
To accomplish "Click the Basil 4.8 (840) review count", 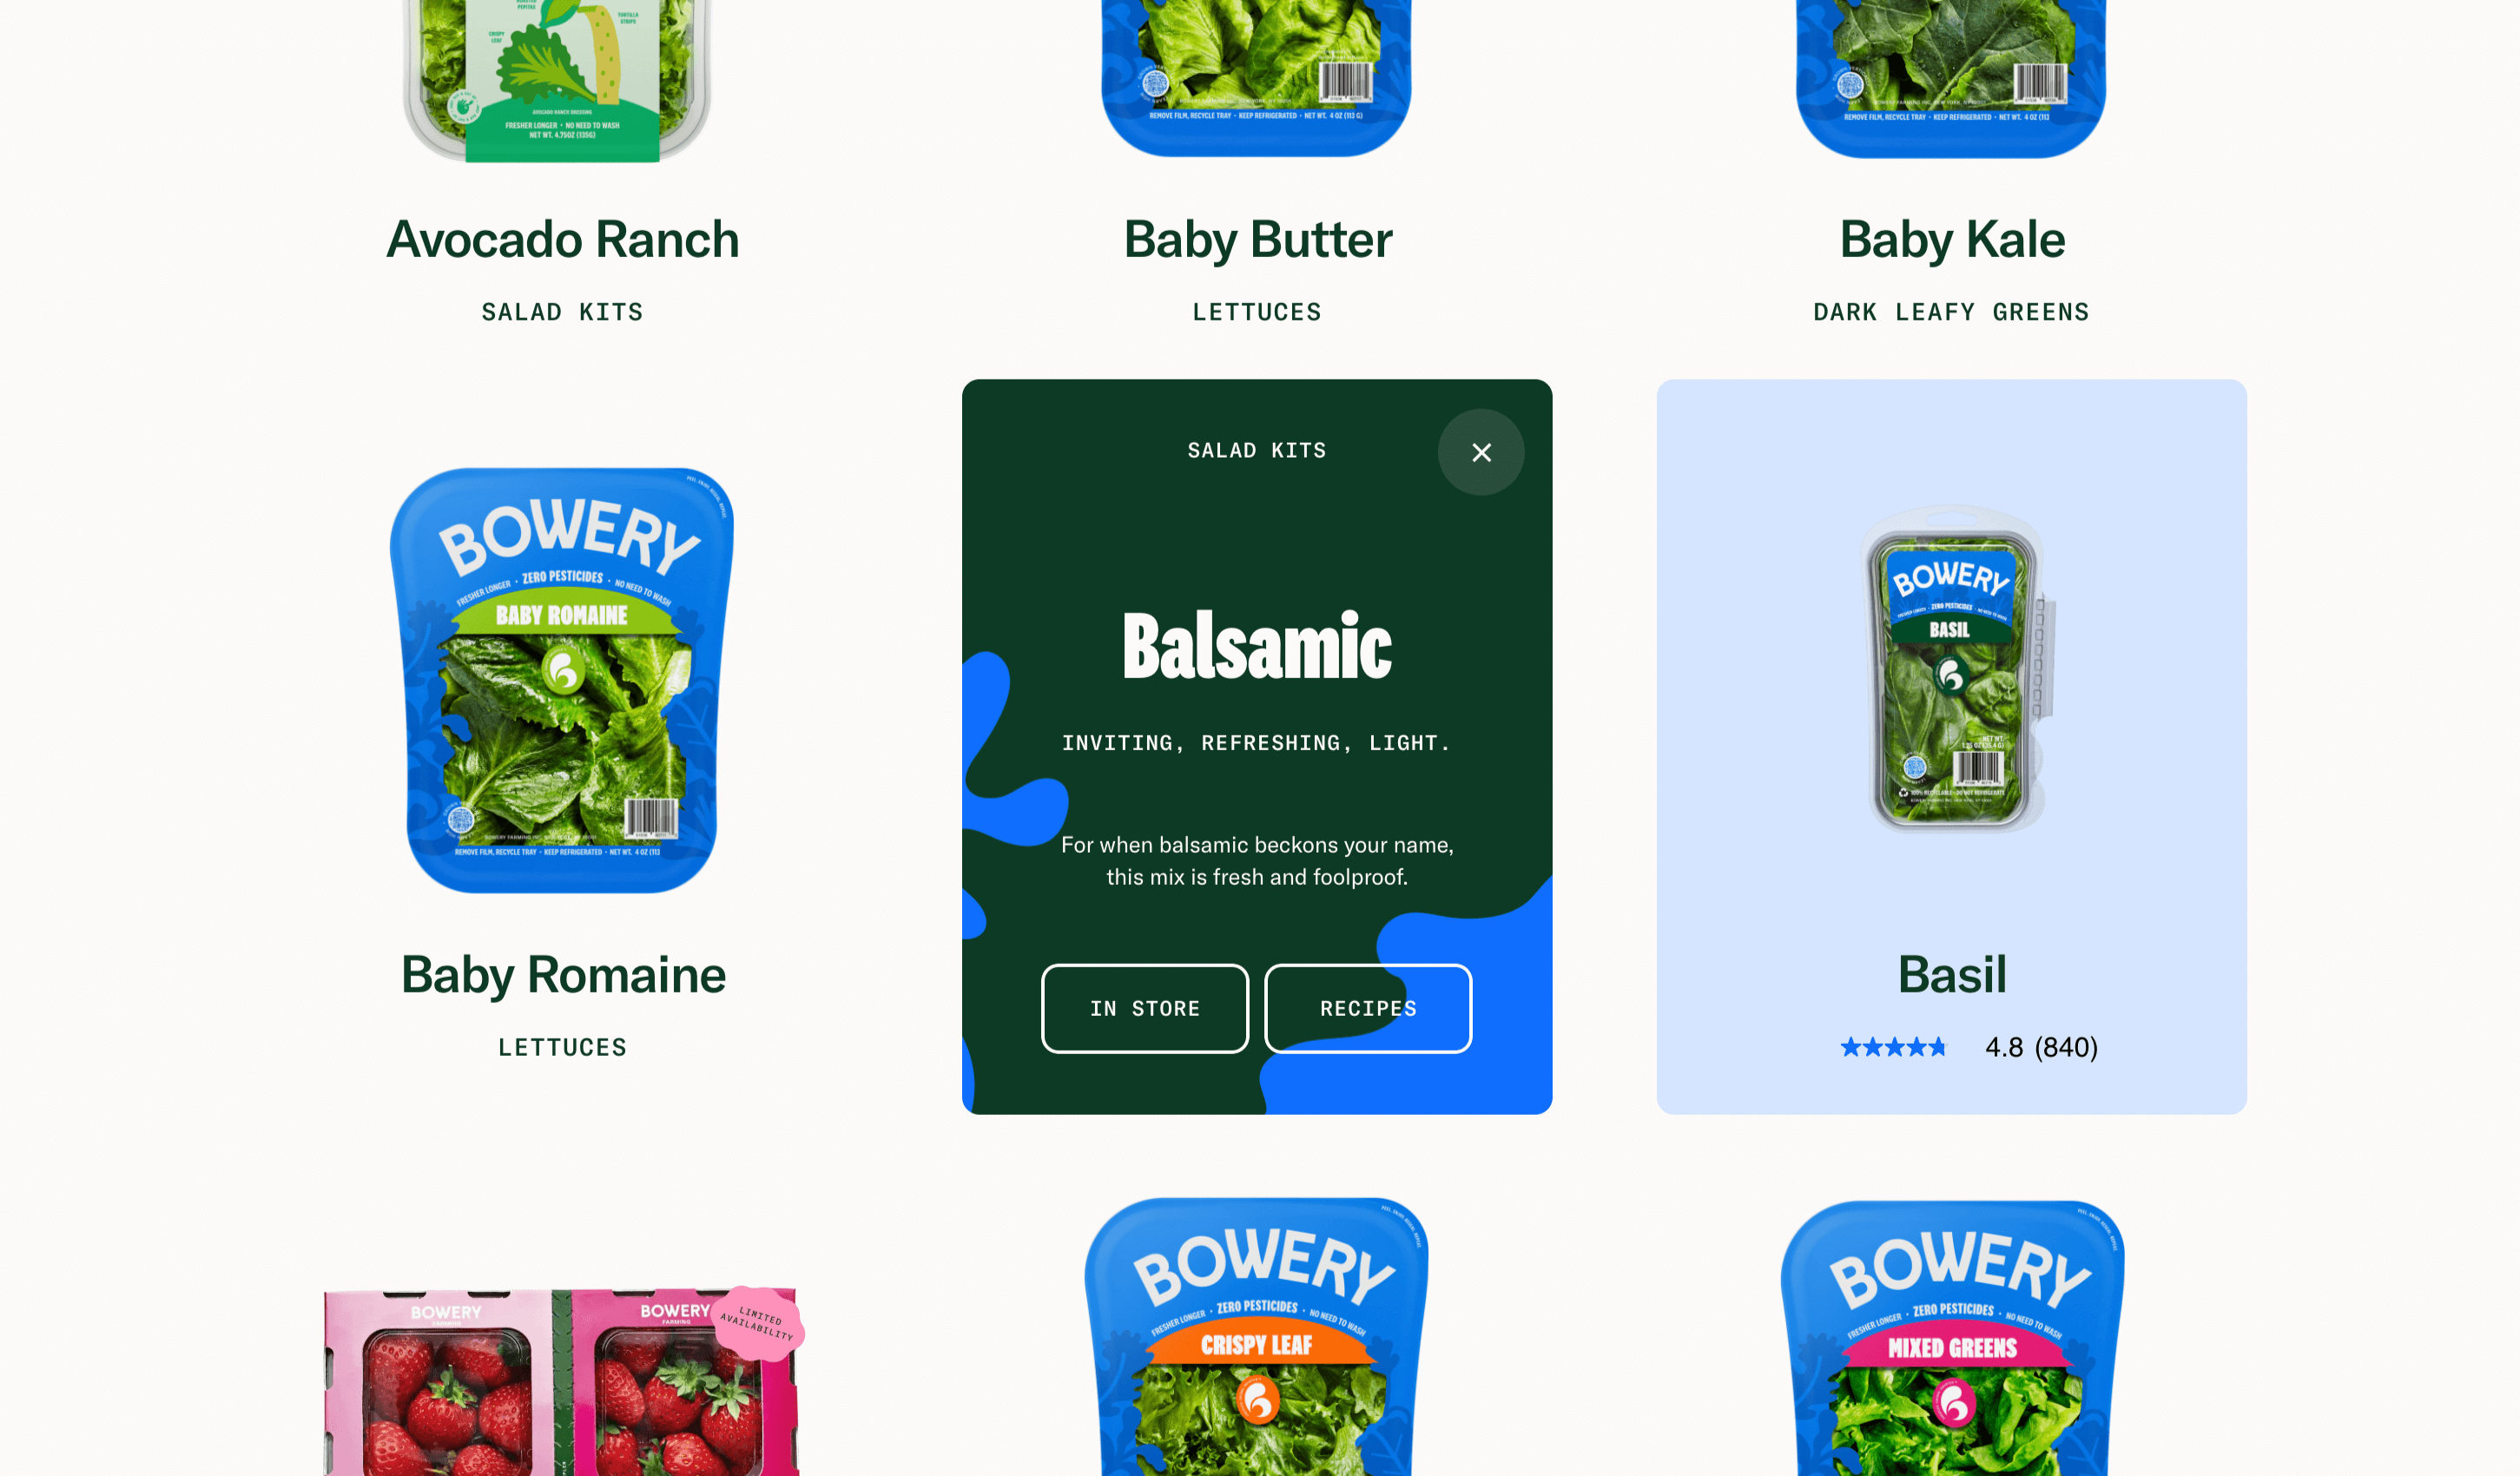I will (x=2041, y=1047).
